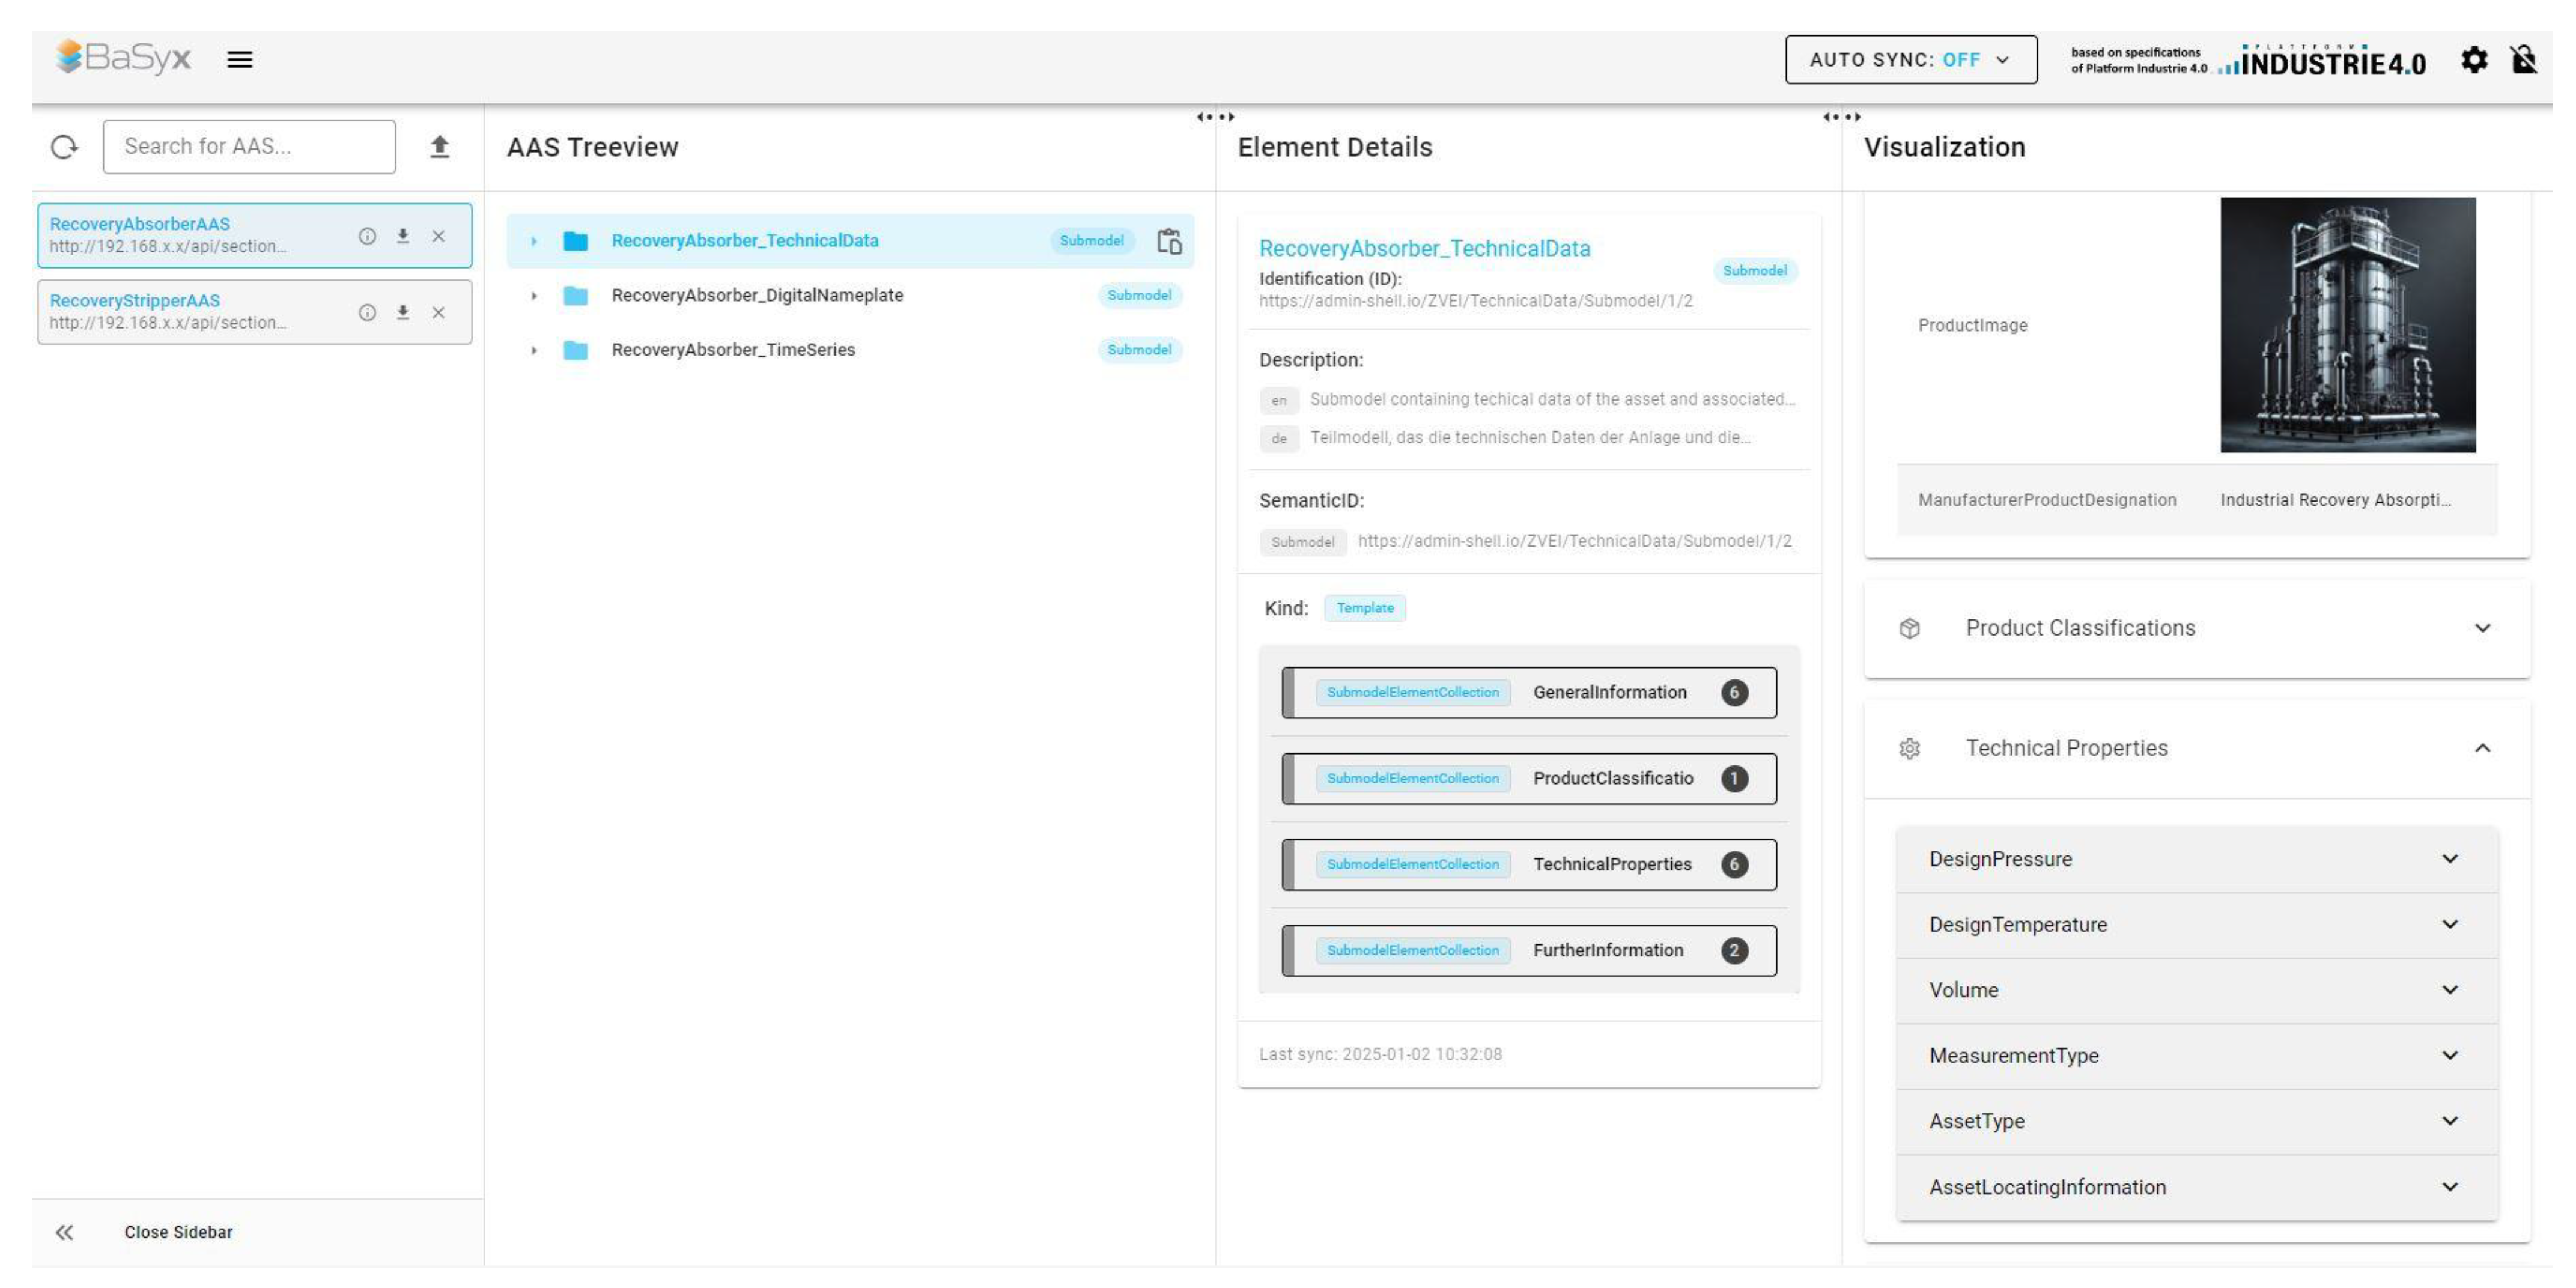The image size is (2576, 1288).
Task: Download the RecoveryStripperAAS shell
Action: (402, 312)
